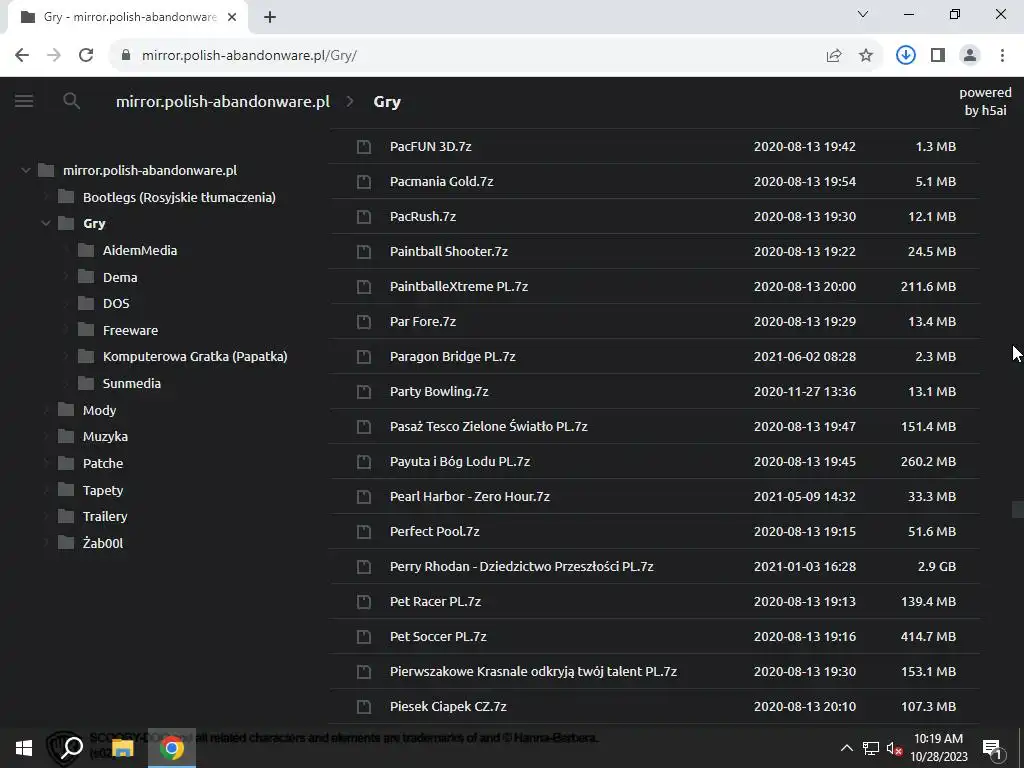Open Windows taskbar search
The image size is (1024, 768).
(71, 748)
